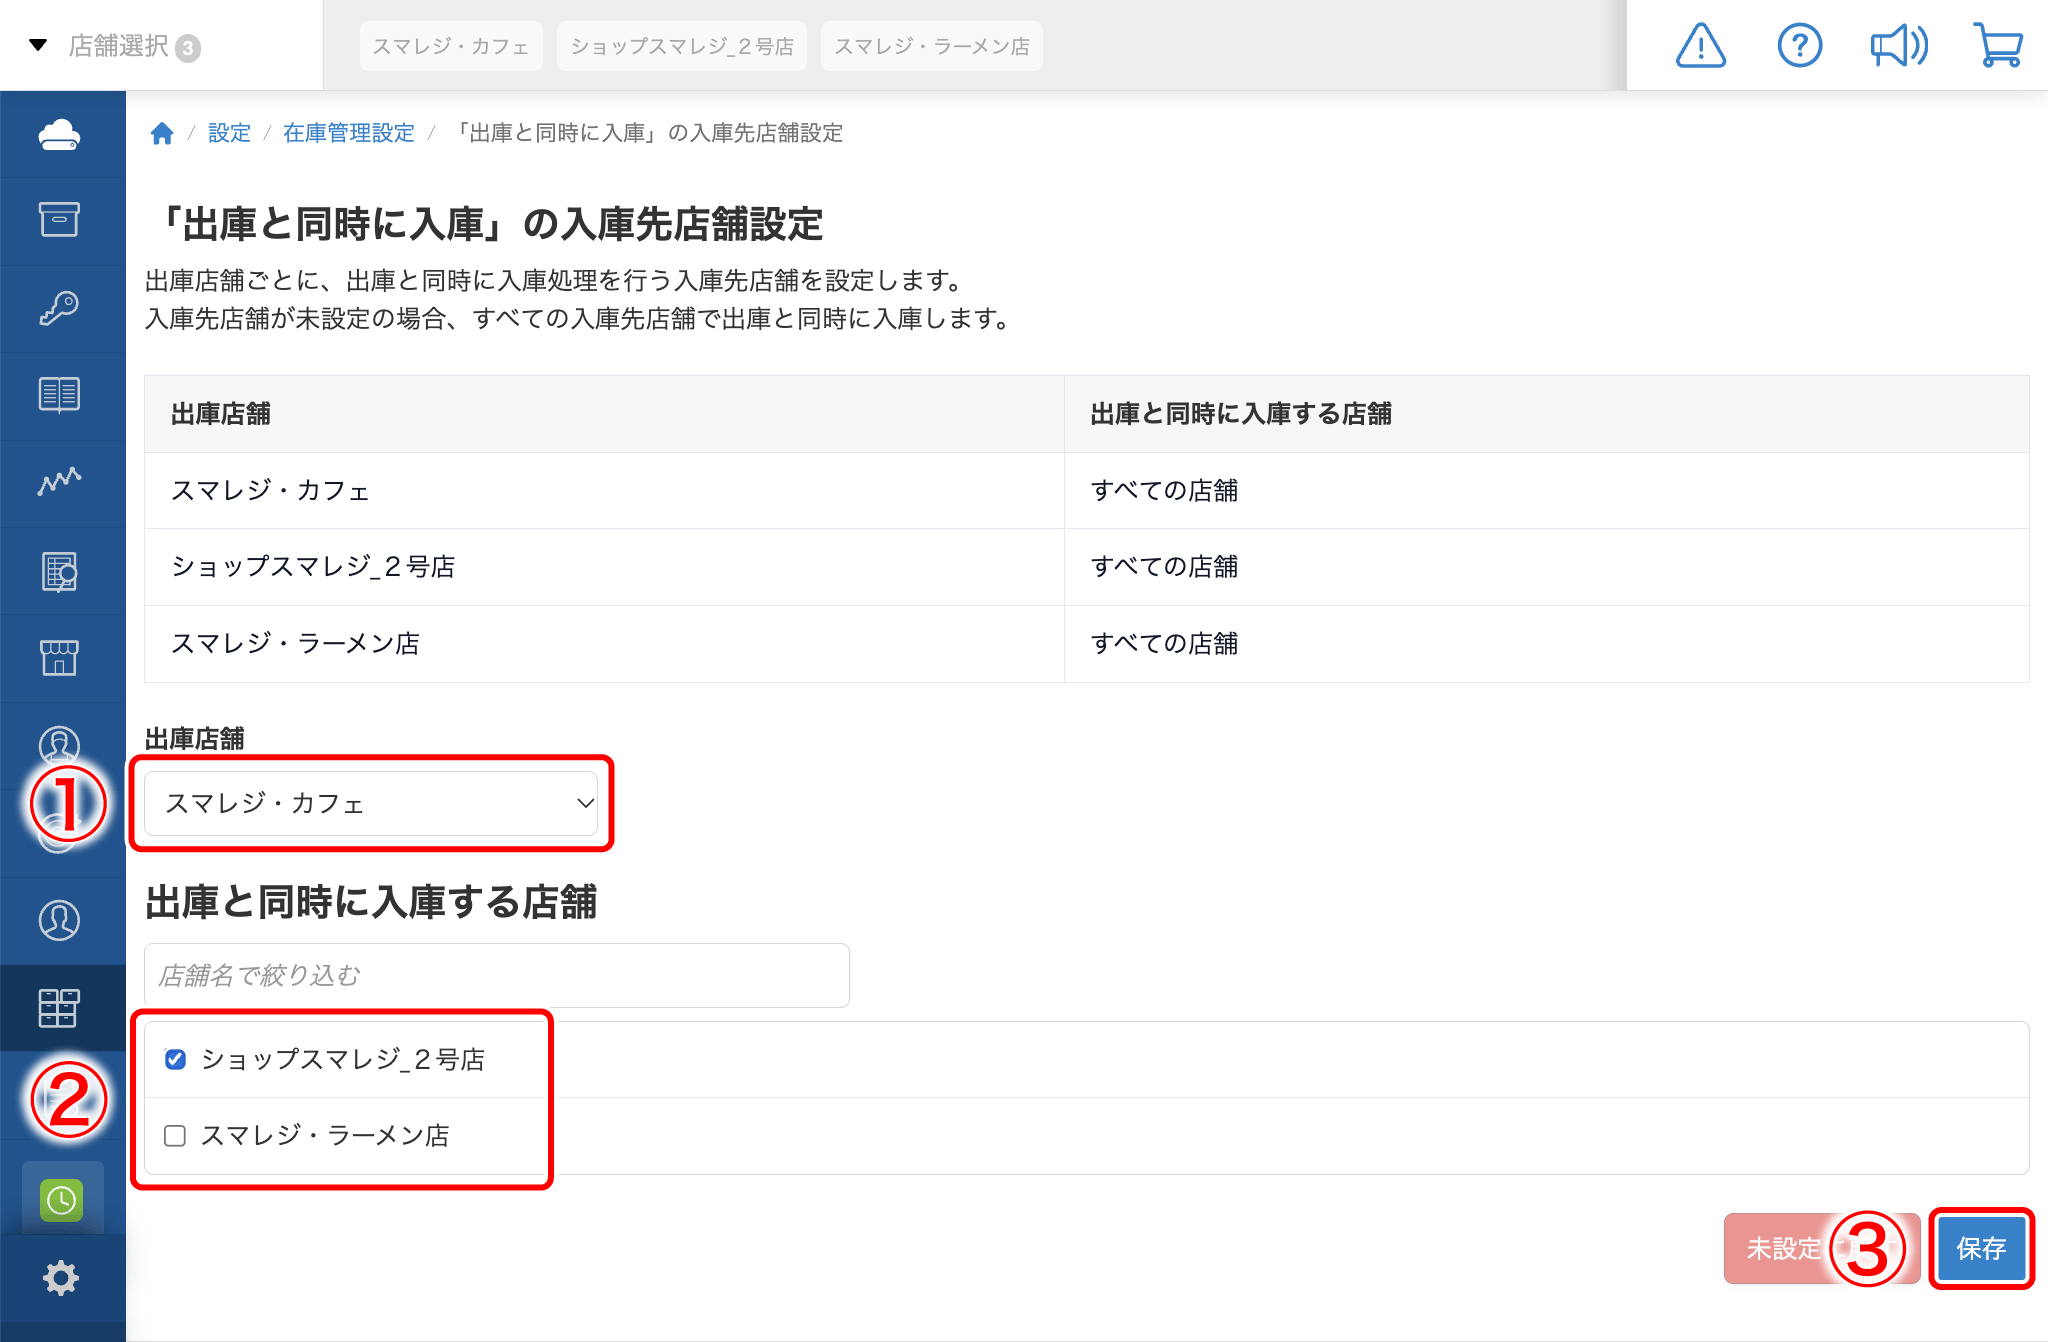Viewport: 2048px width, 1342px height.
Task: Click the blue 保存 button
Action: pos(1981,1248)
